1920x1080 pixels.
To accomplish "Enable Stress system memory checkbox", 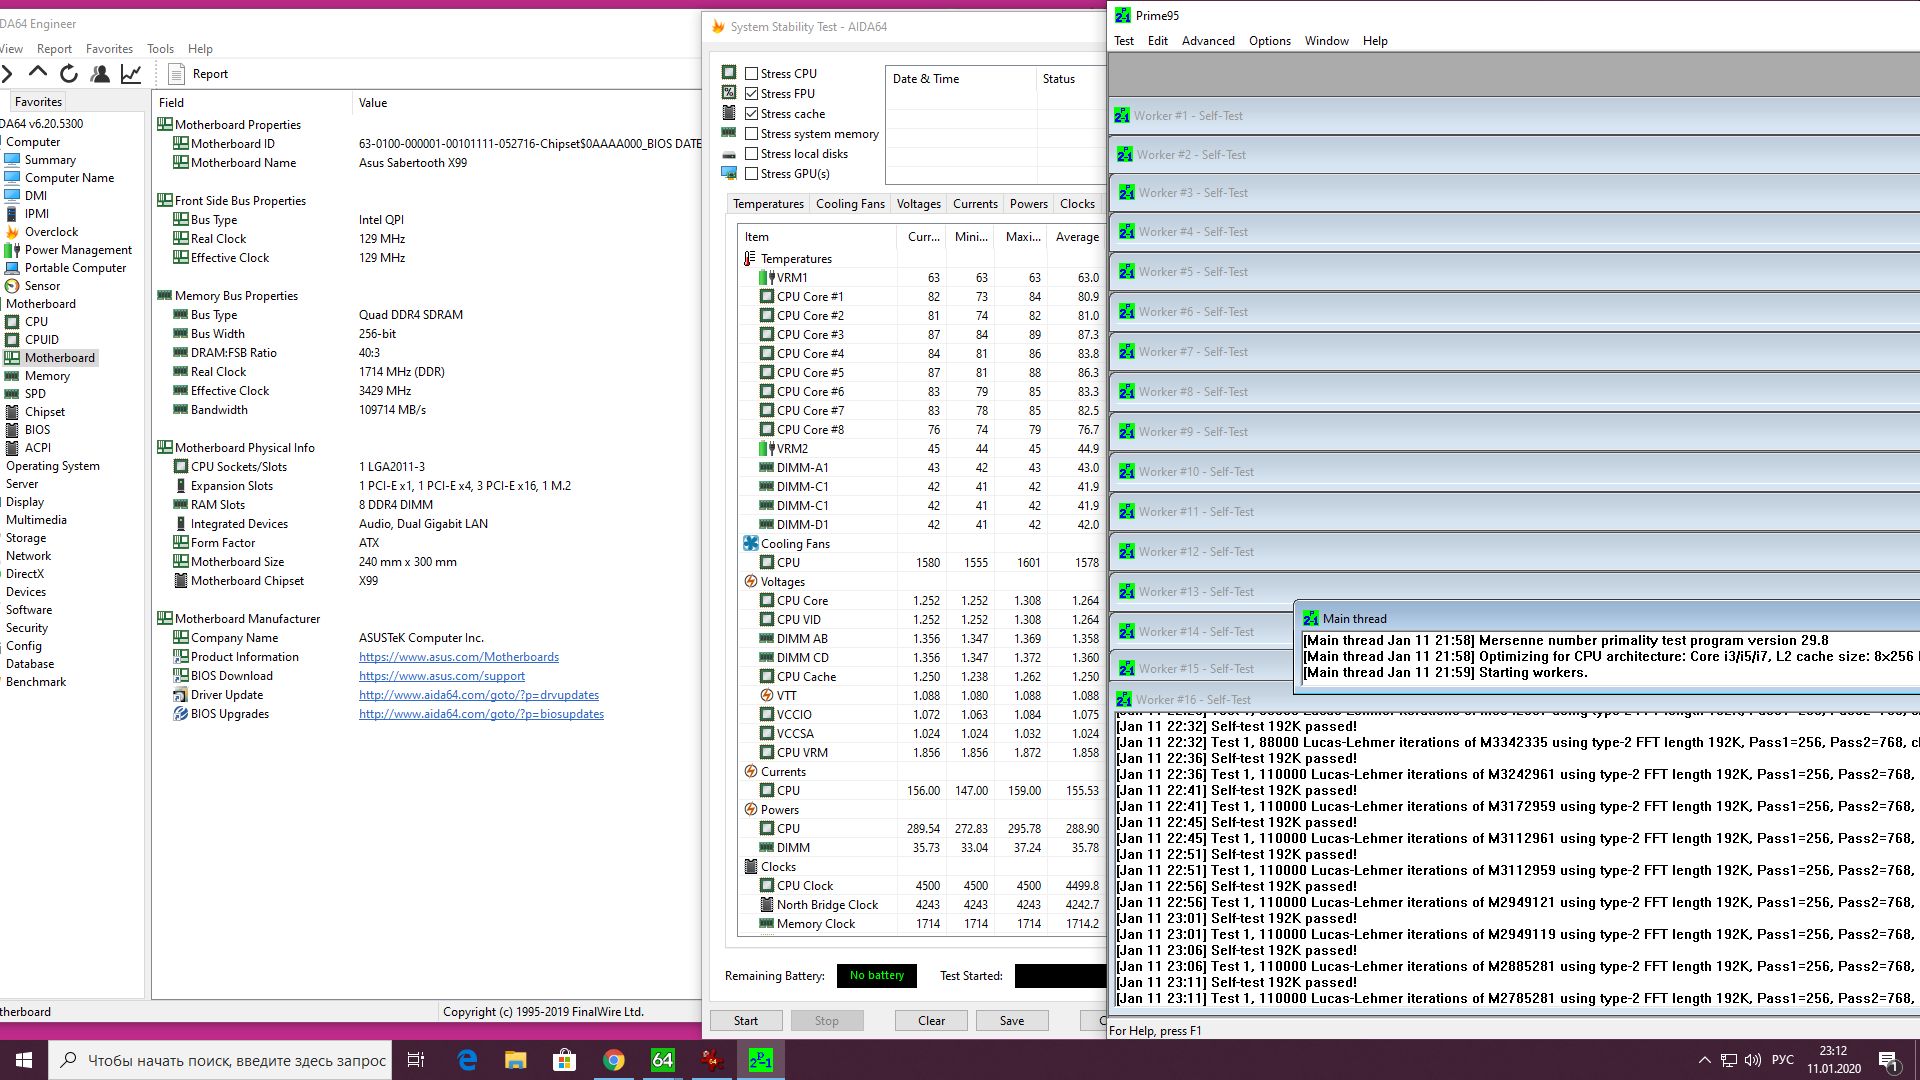I will 751,133.
